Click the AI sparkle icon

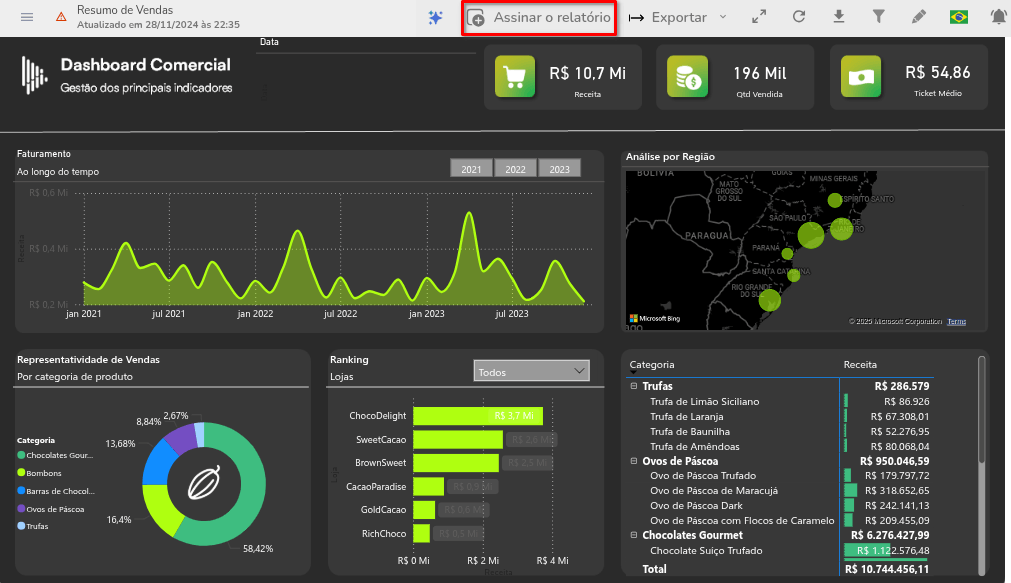[x=435, y=17]
